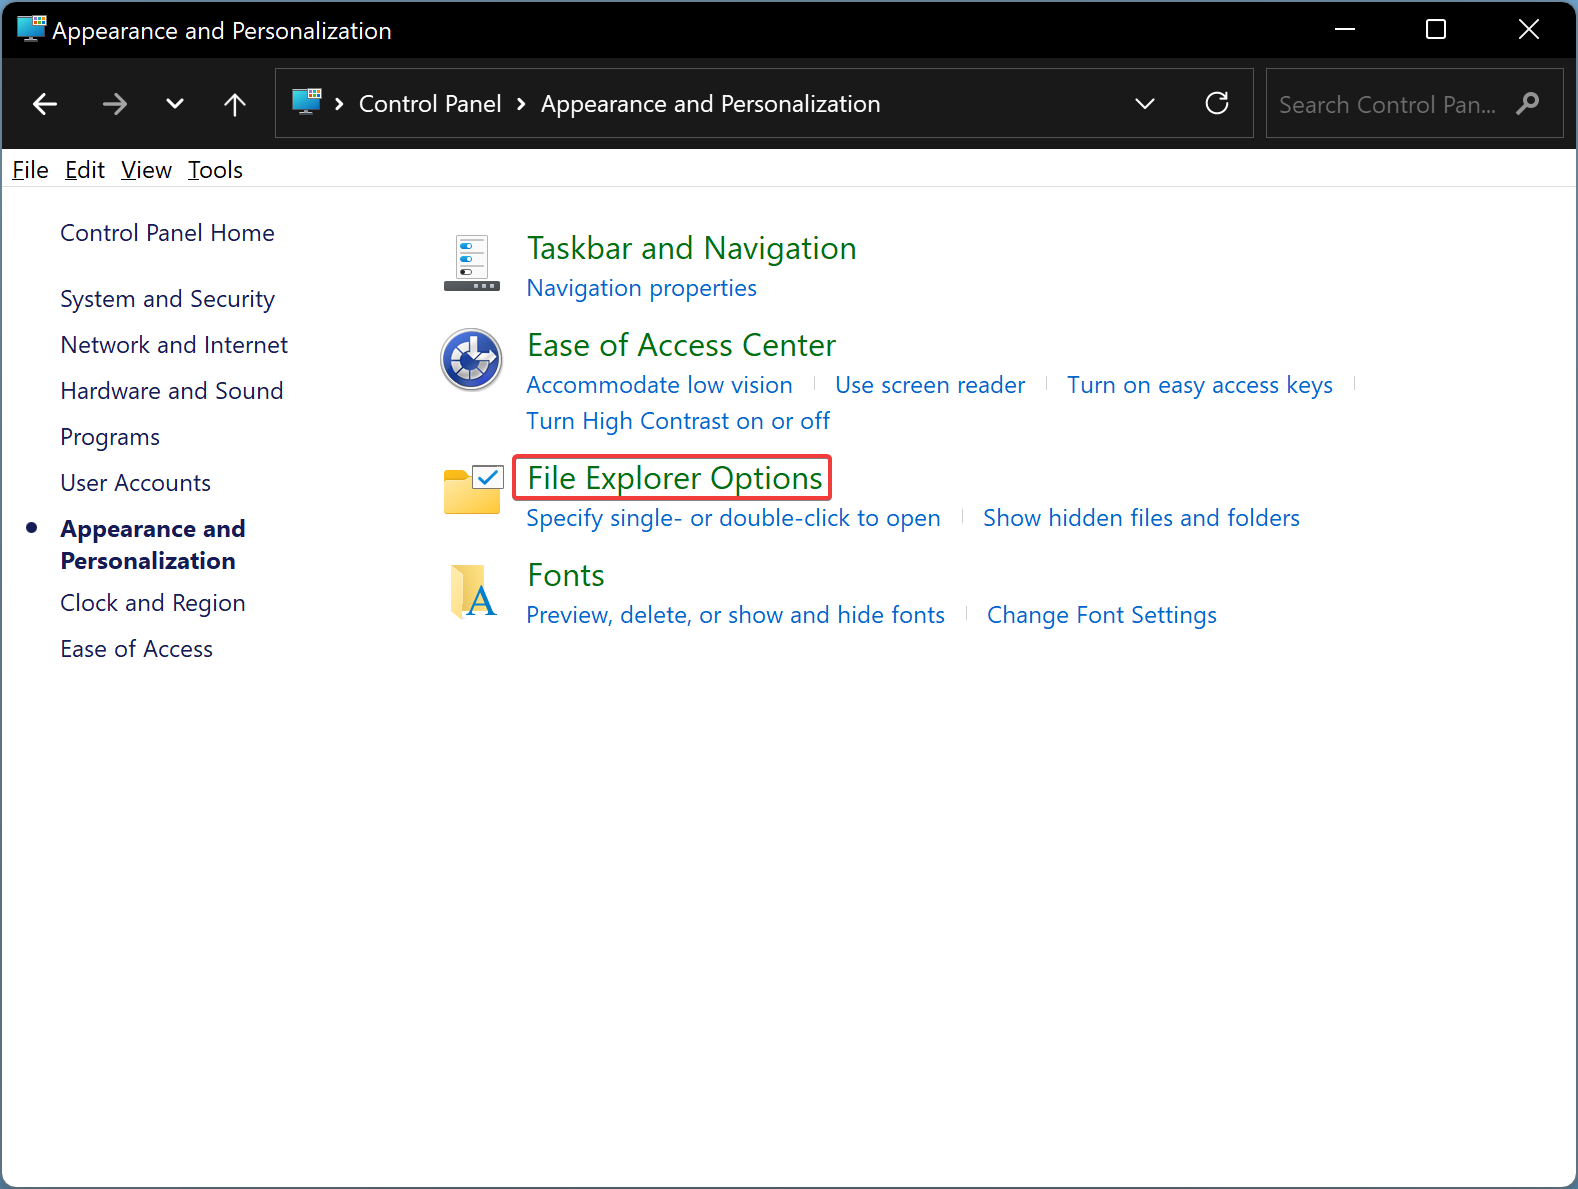1578x1189 pixels.
Task: Click Change Font Settings link
Action: (1102, 615)
